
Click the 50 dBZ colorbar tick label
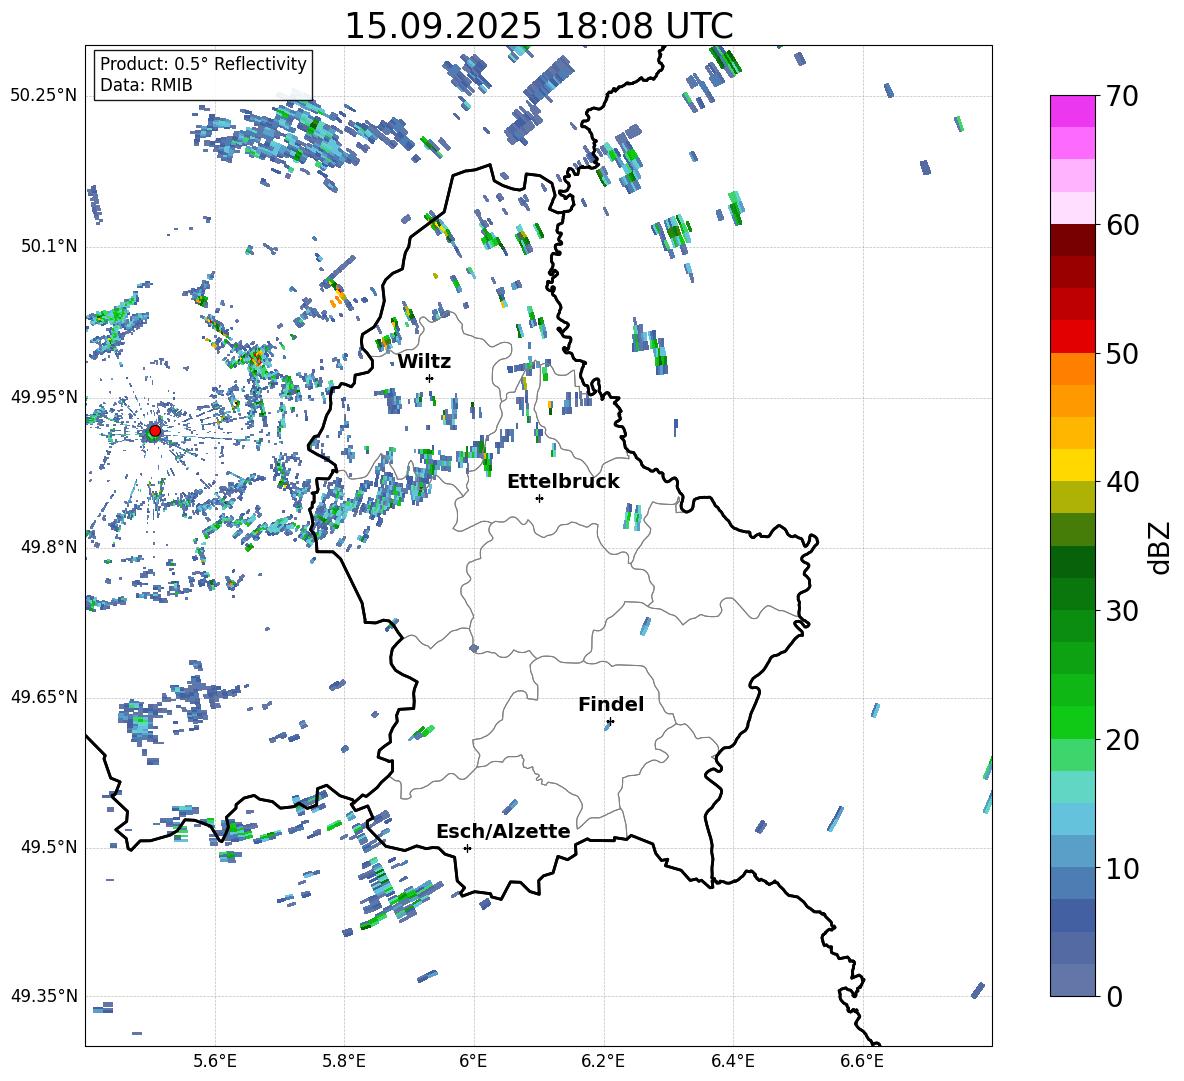[1122, 354]
